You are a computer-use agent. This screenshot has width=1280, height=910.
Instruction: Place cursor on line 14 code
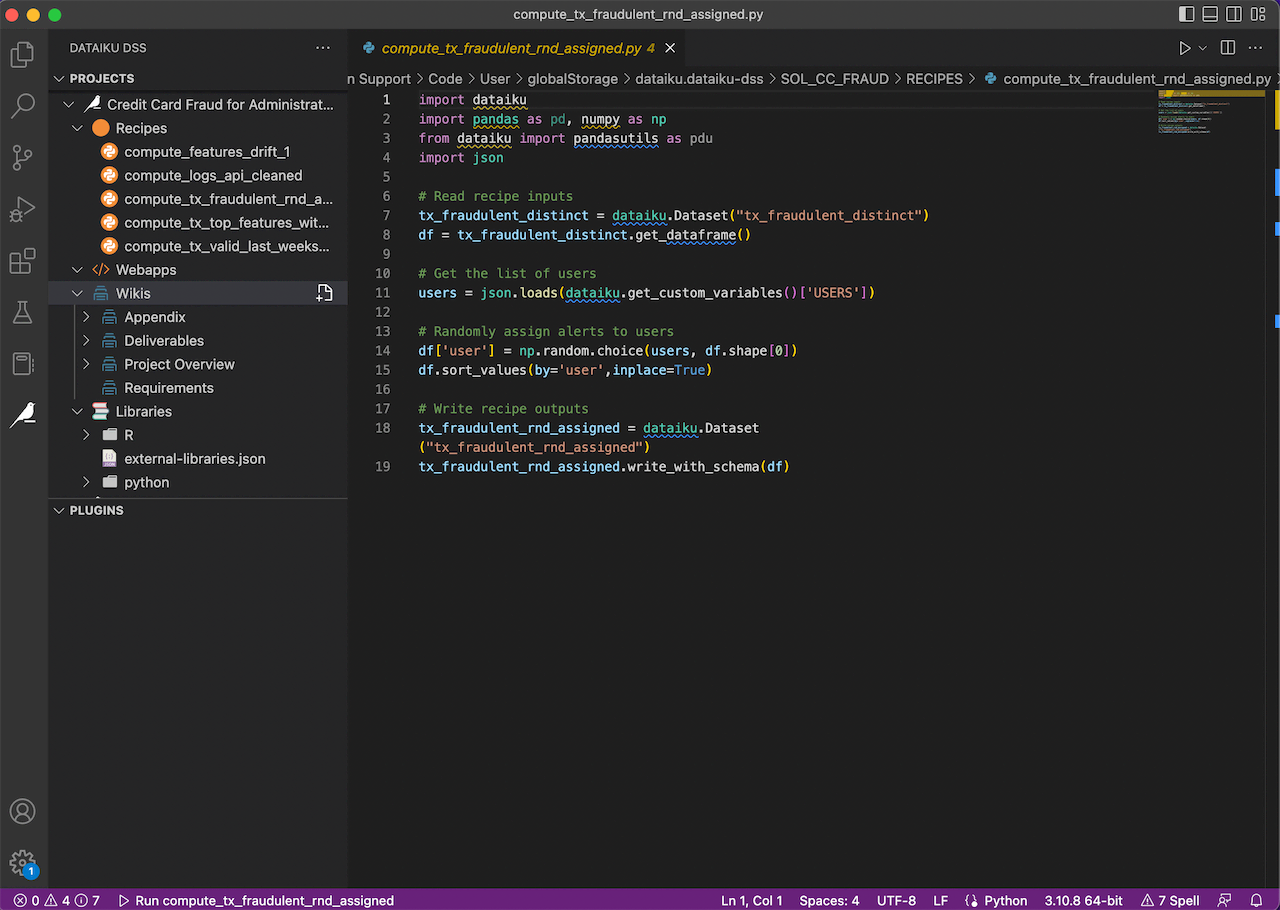click(x=608, y=350)
